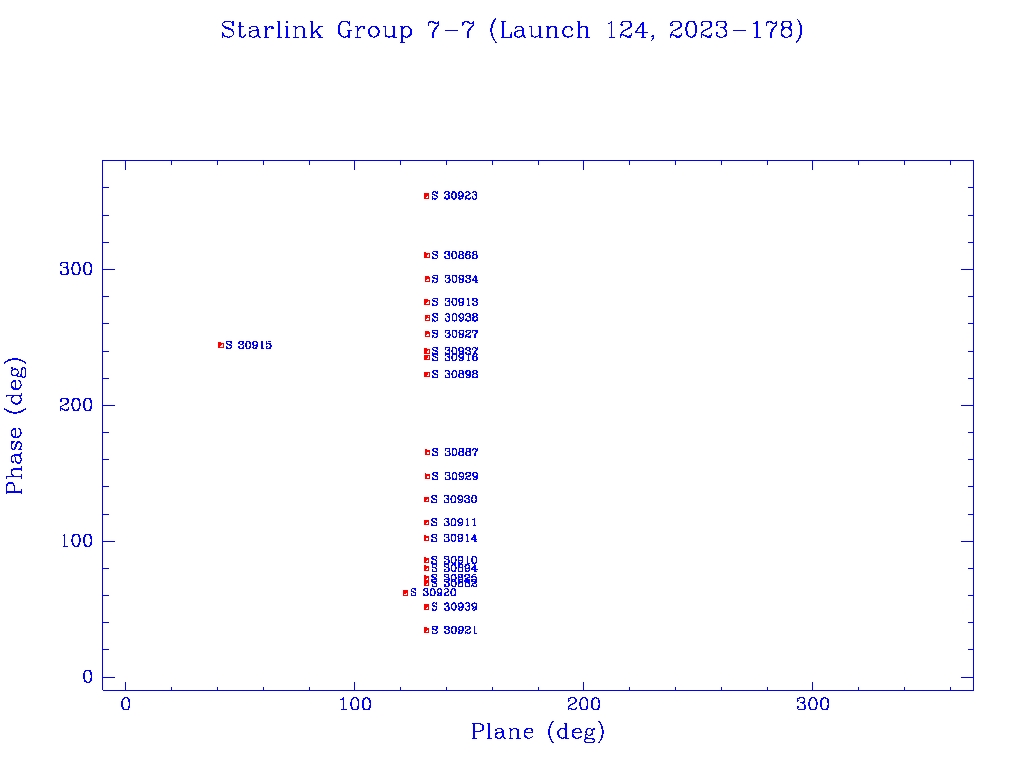Select the red marker beside S 30927
The height and width of the screenshot is (768, 1024).
point(427,334)
